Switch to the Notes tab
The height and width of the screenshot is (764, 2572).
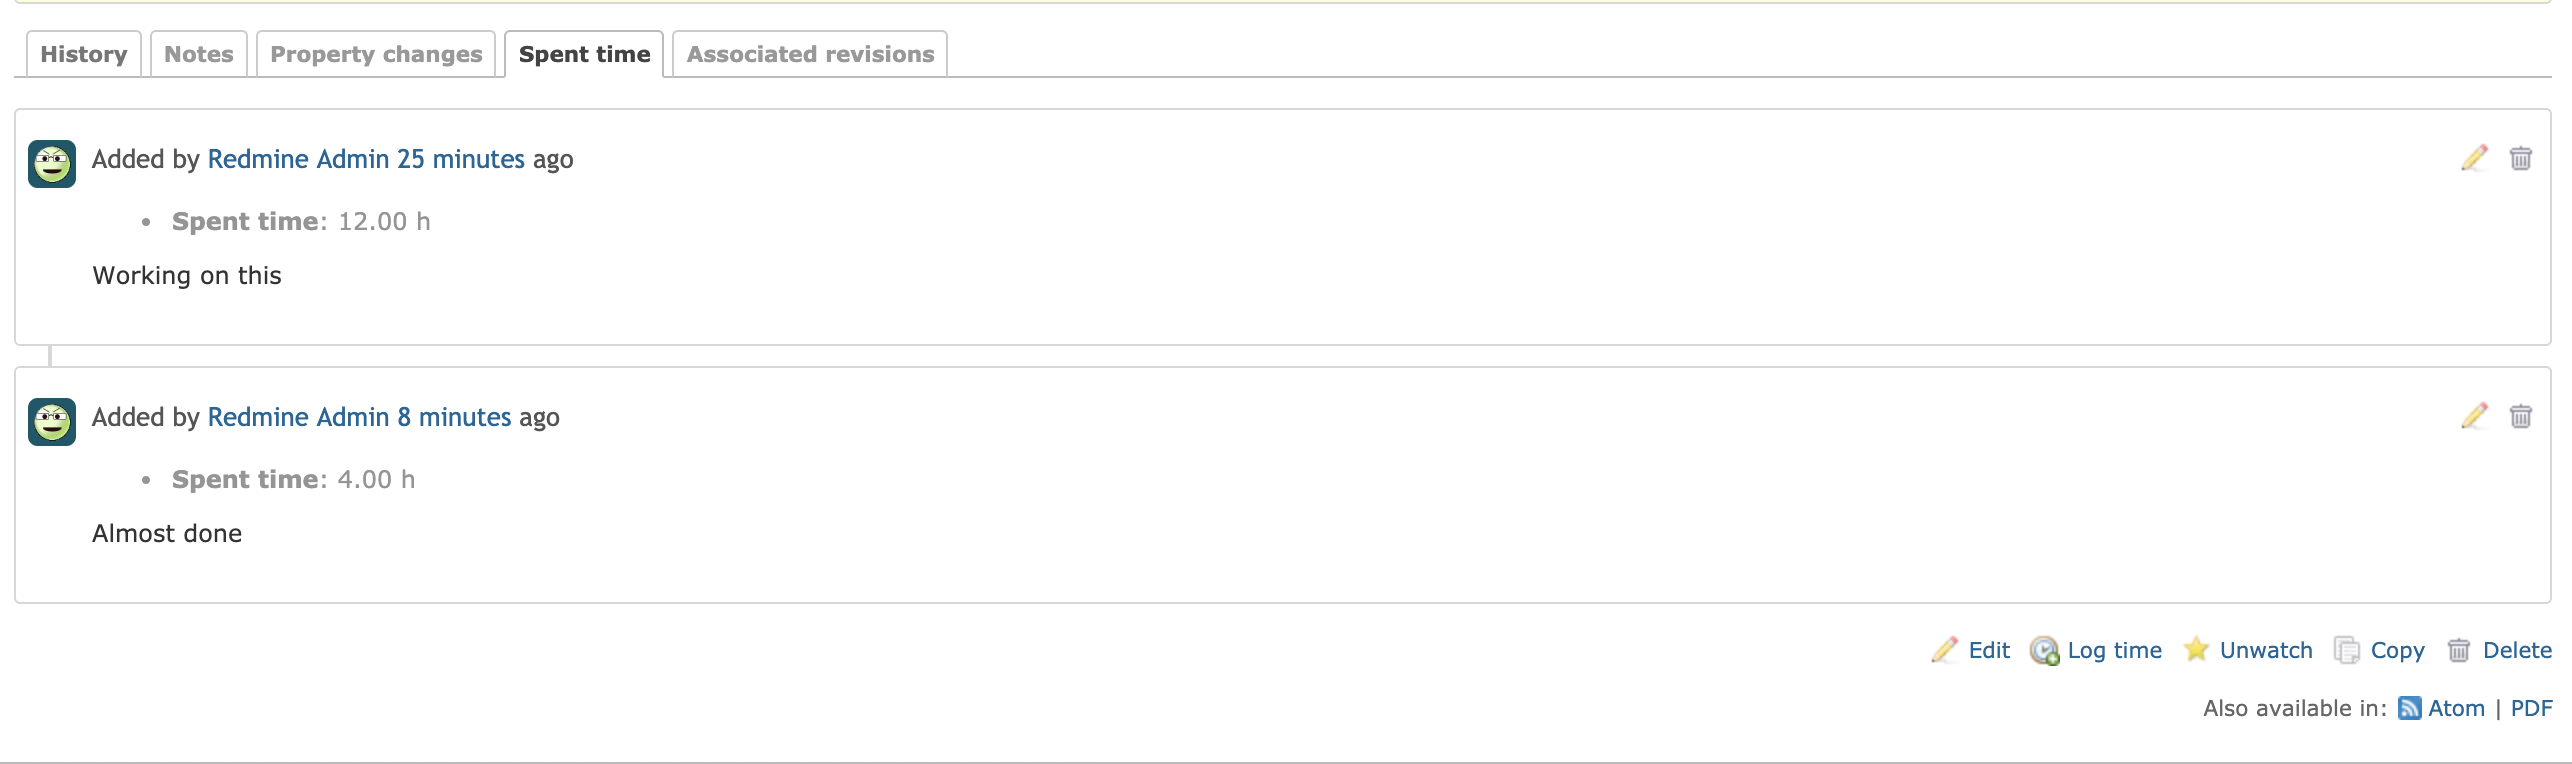pyautogui.click(x=199, y=54)
